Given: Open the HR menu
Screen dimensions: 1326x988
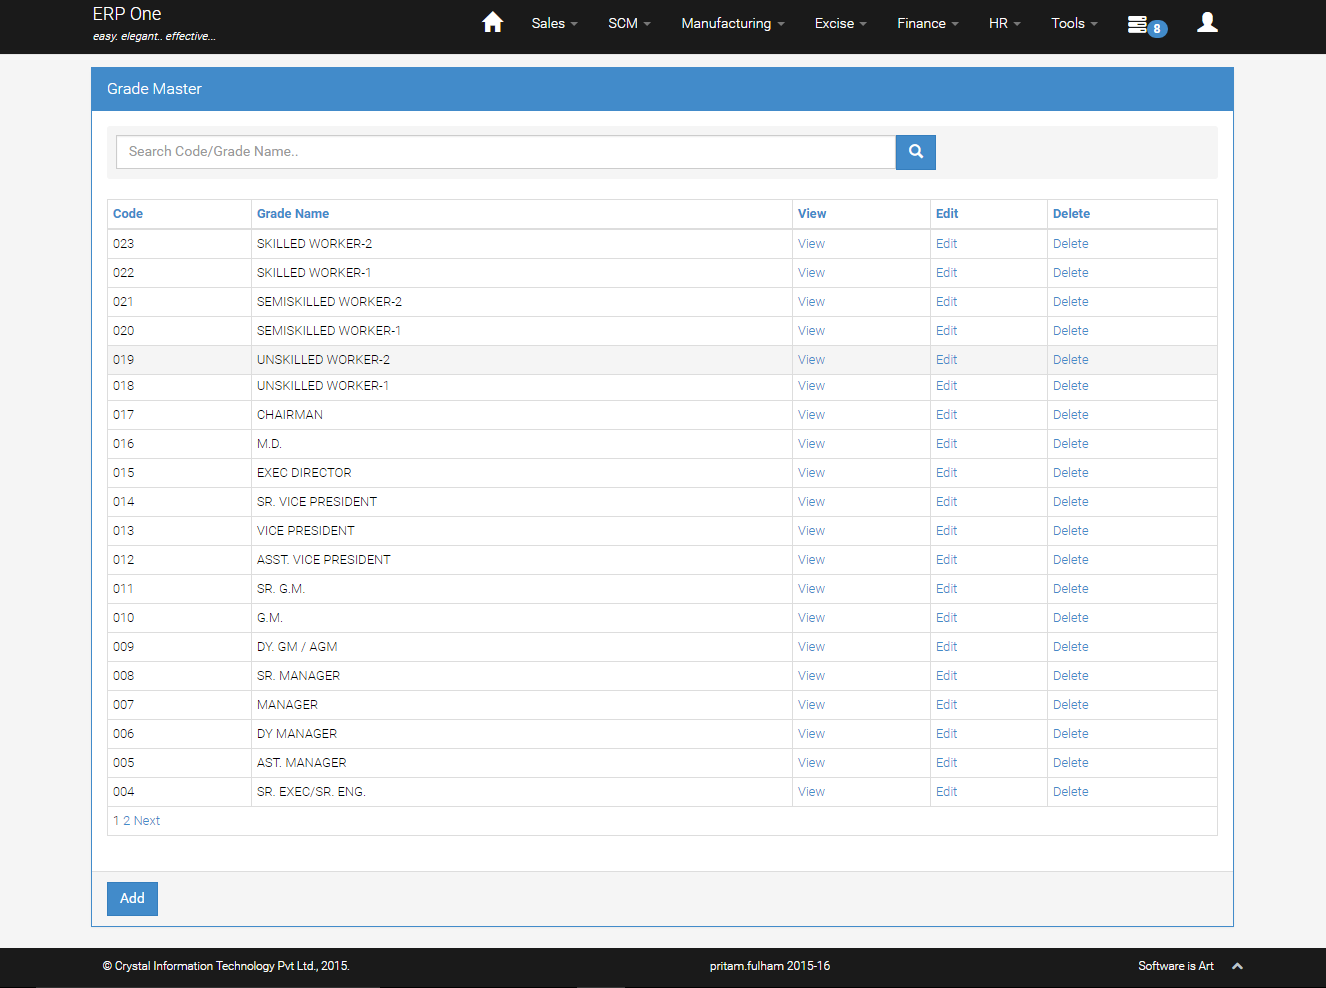Looking at the screenshot, I should pos(1004,23).
